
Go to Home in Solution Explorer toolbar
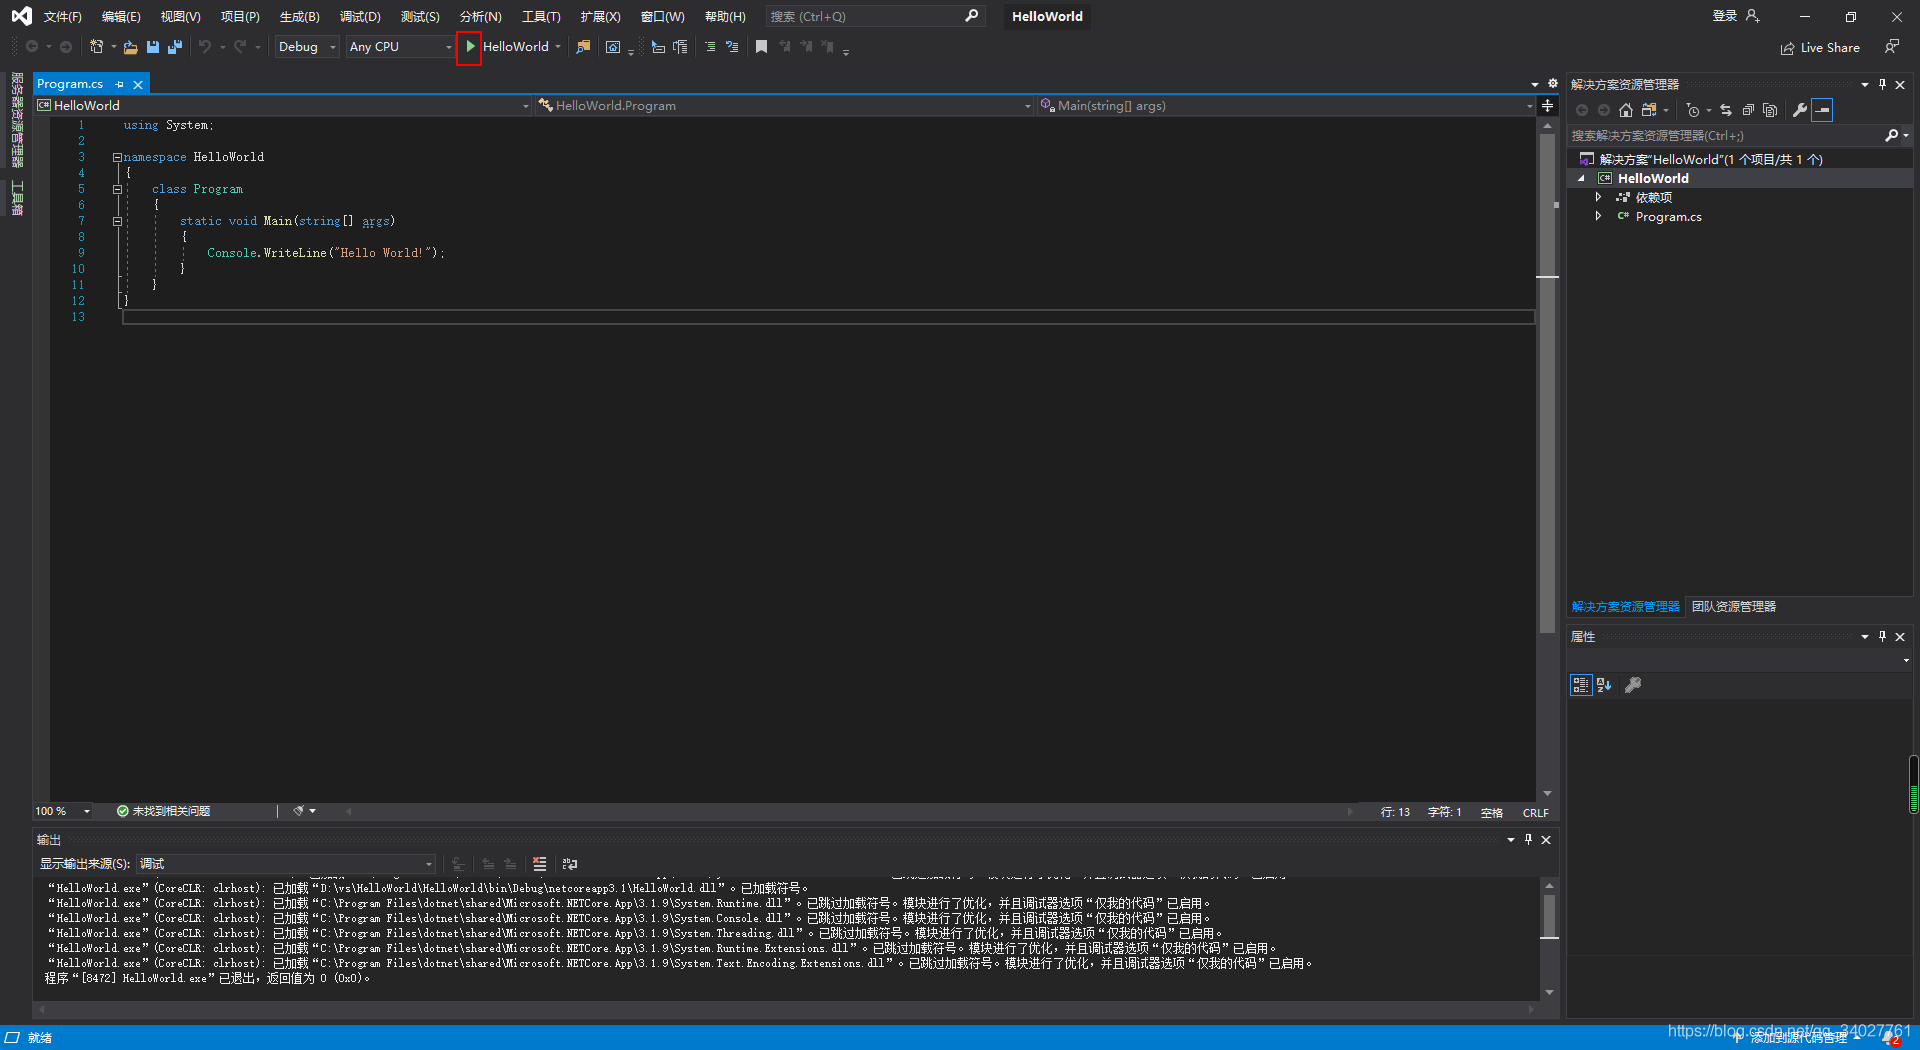(1626, 110)
